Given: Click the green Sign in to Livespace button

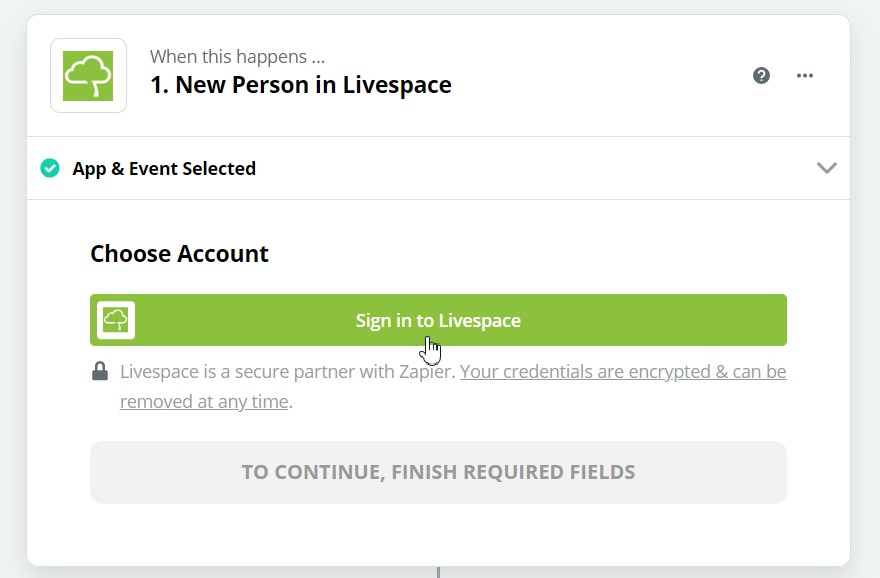Looking at the screenshot, I should coord(438,320).
